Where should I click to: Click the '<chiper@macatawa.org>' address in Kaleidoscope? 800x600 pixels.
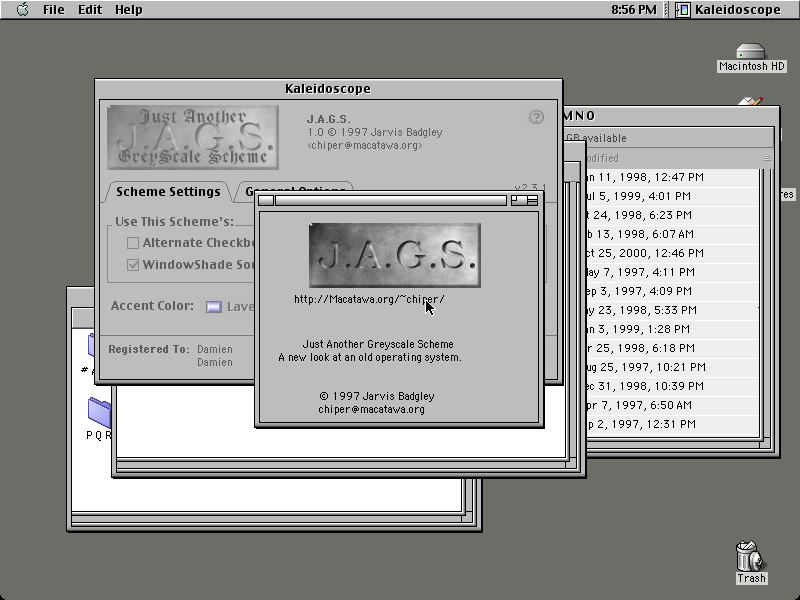pos(365,146)
